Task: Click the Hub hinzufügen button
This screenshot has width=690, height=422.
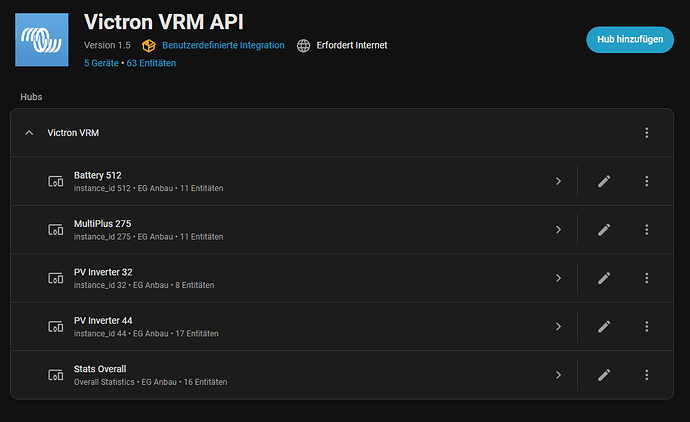Action: click(629, 40)
